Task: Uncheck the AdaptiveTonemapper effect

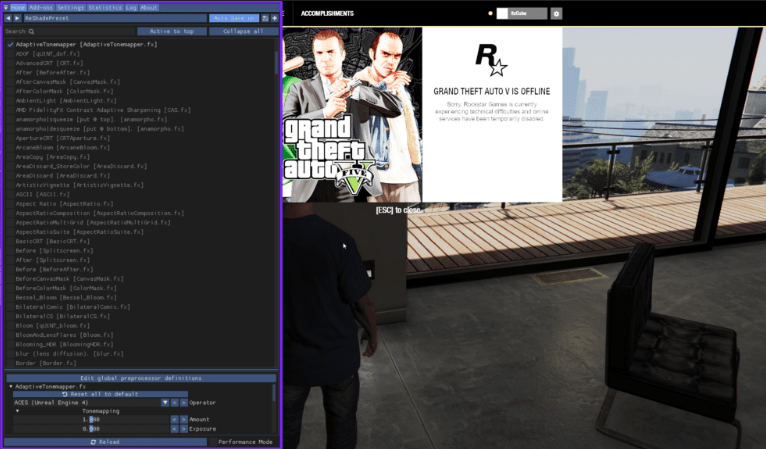Action: pyautogui.click(x=9, y=45)
